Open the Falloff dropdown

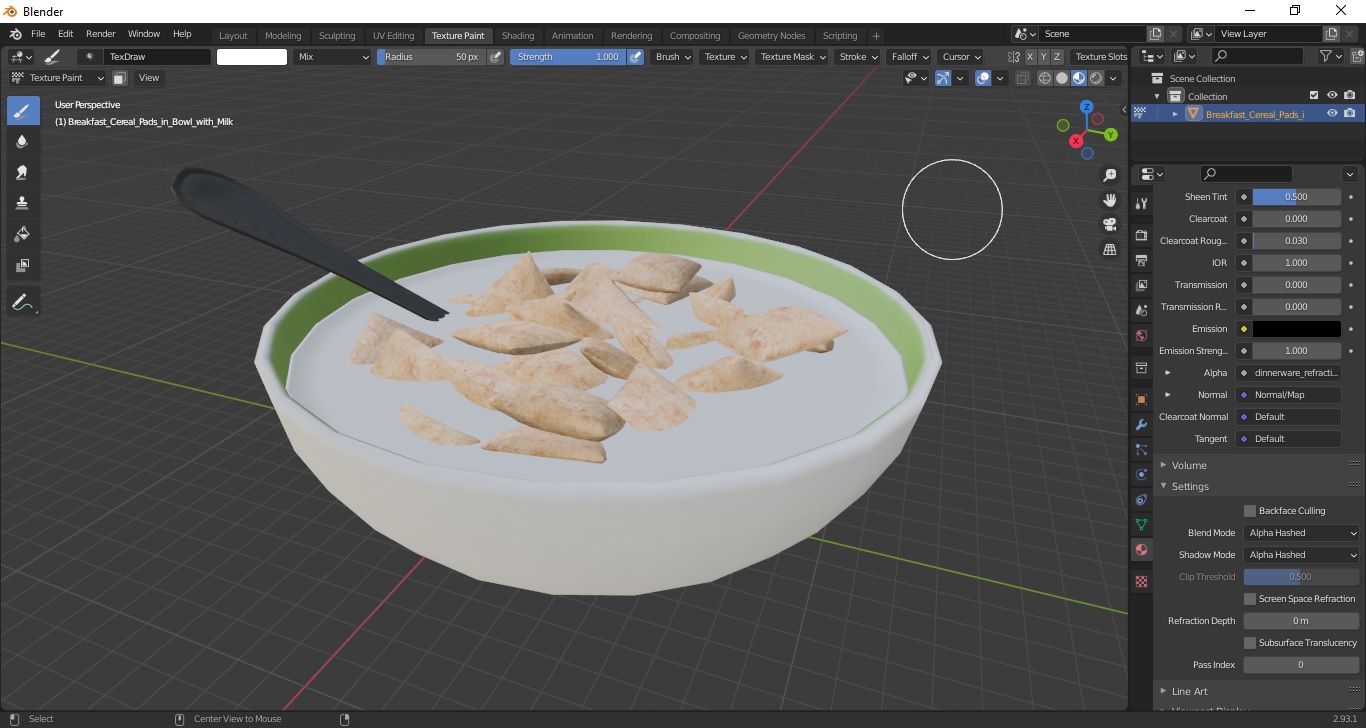pyautogui.click(x=910, y=57)
